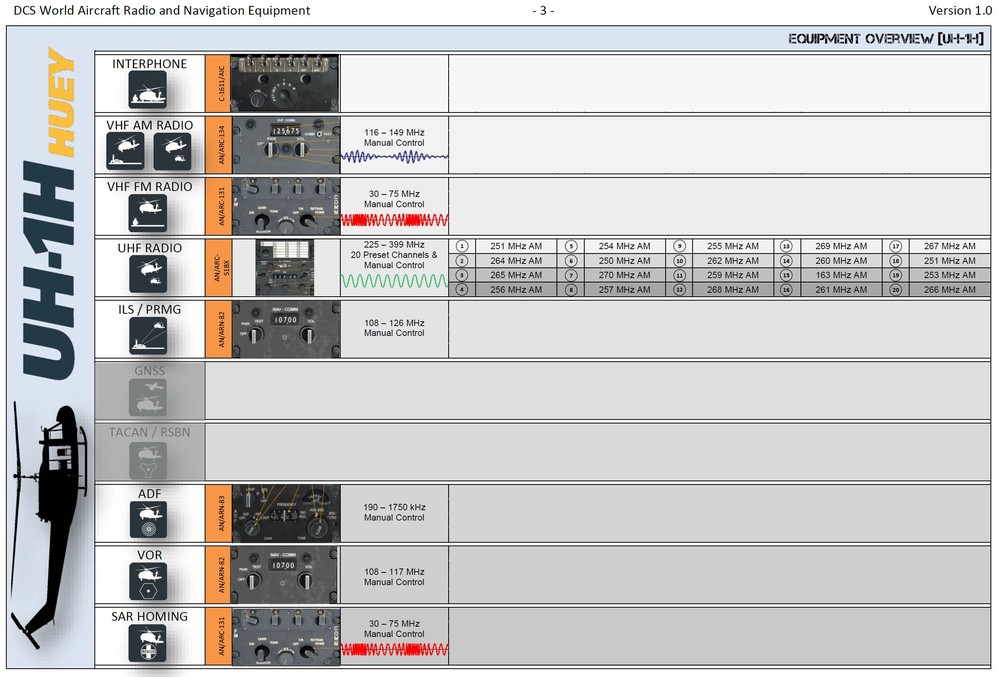1000x677 pixels.
Task: Click the '268 MHz AM' preset cell
Action: coord(733,289)
